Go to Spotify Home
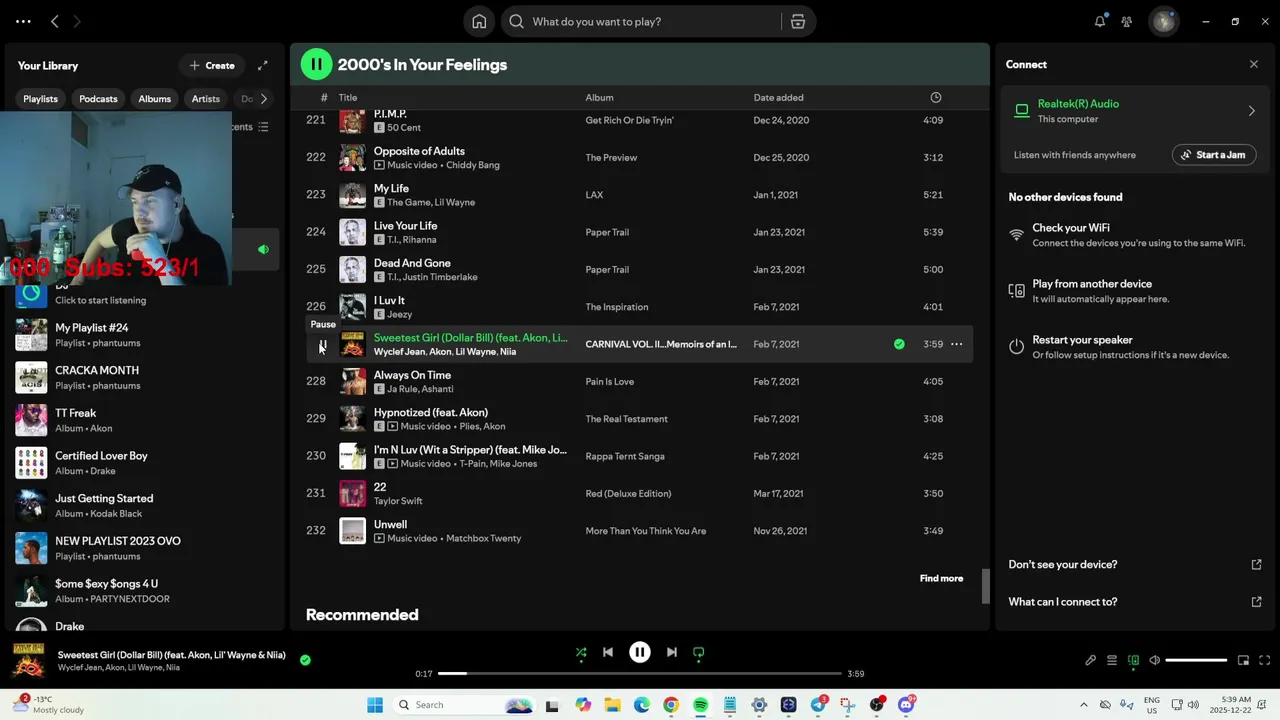Viewport: 1280px width, 720px height. tap(479, 21)
